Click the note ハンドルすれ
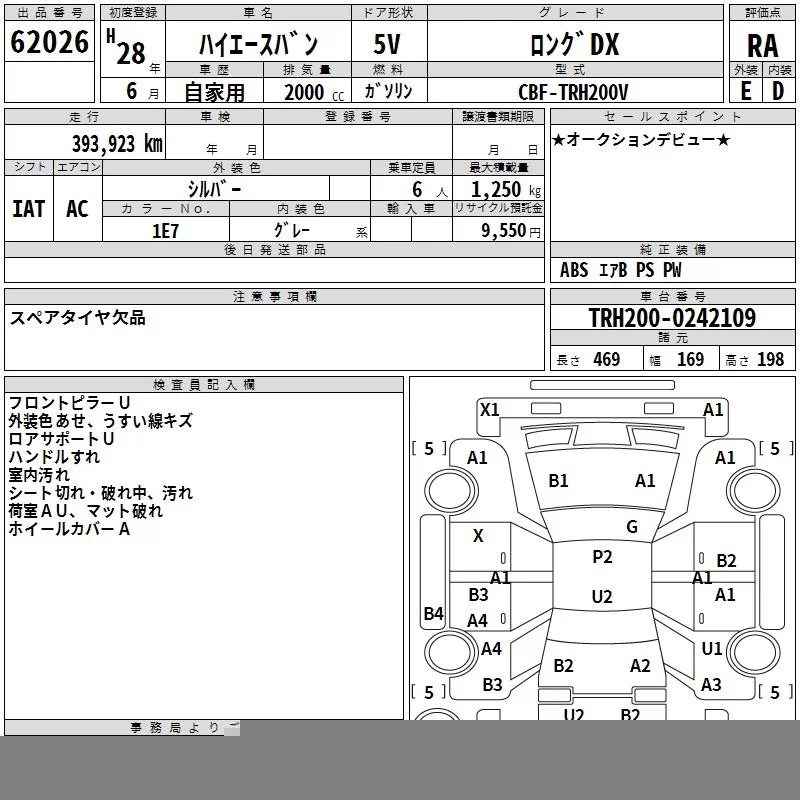The width and height of the screenshot is (800, 800). click(54, 456)
